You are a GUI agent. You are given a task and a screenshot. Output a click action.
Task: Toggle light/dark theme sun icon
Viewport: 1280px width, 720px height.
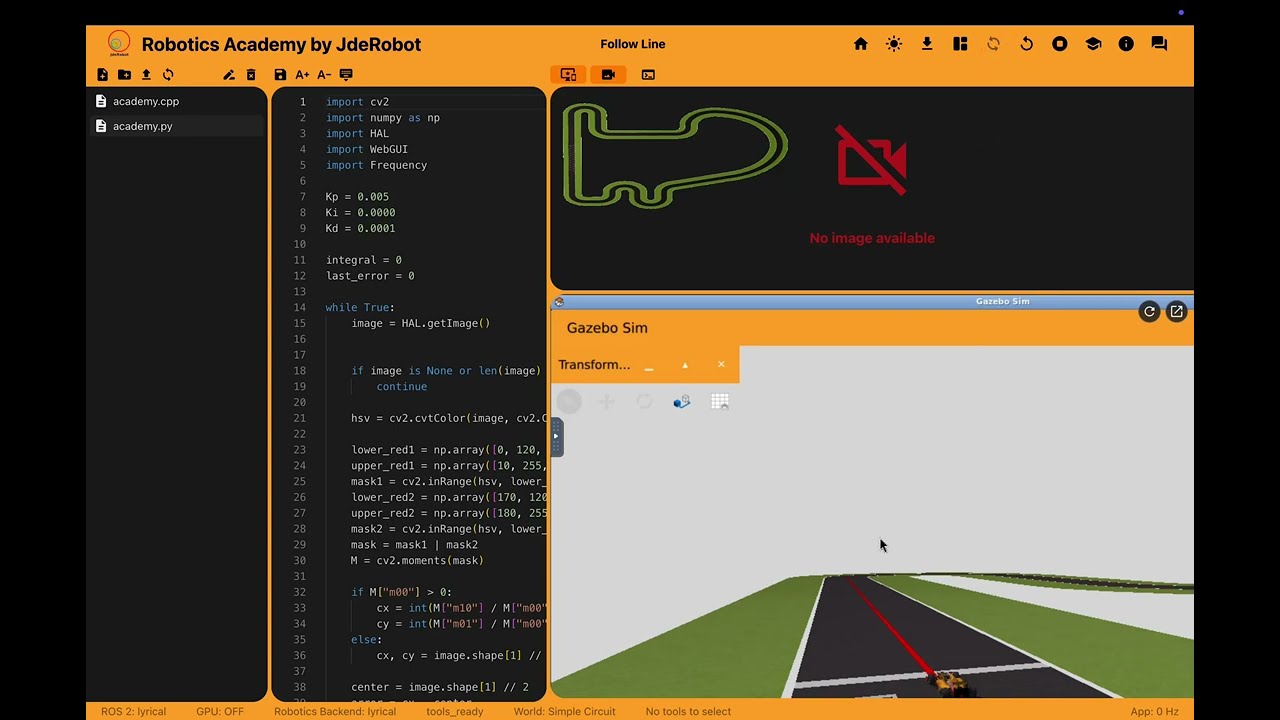[894, 44]
